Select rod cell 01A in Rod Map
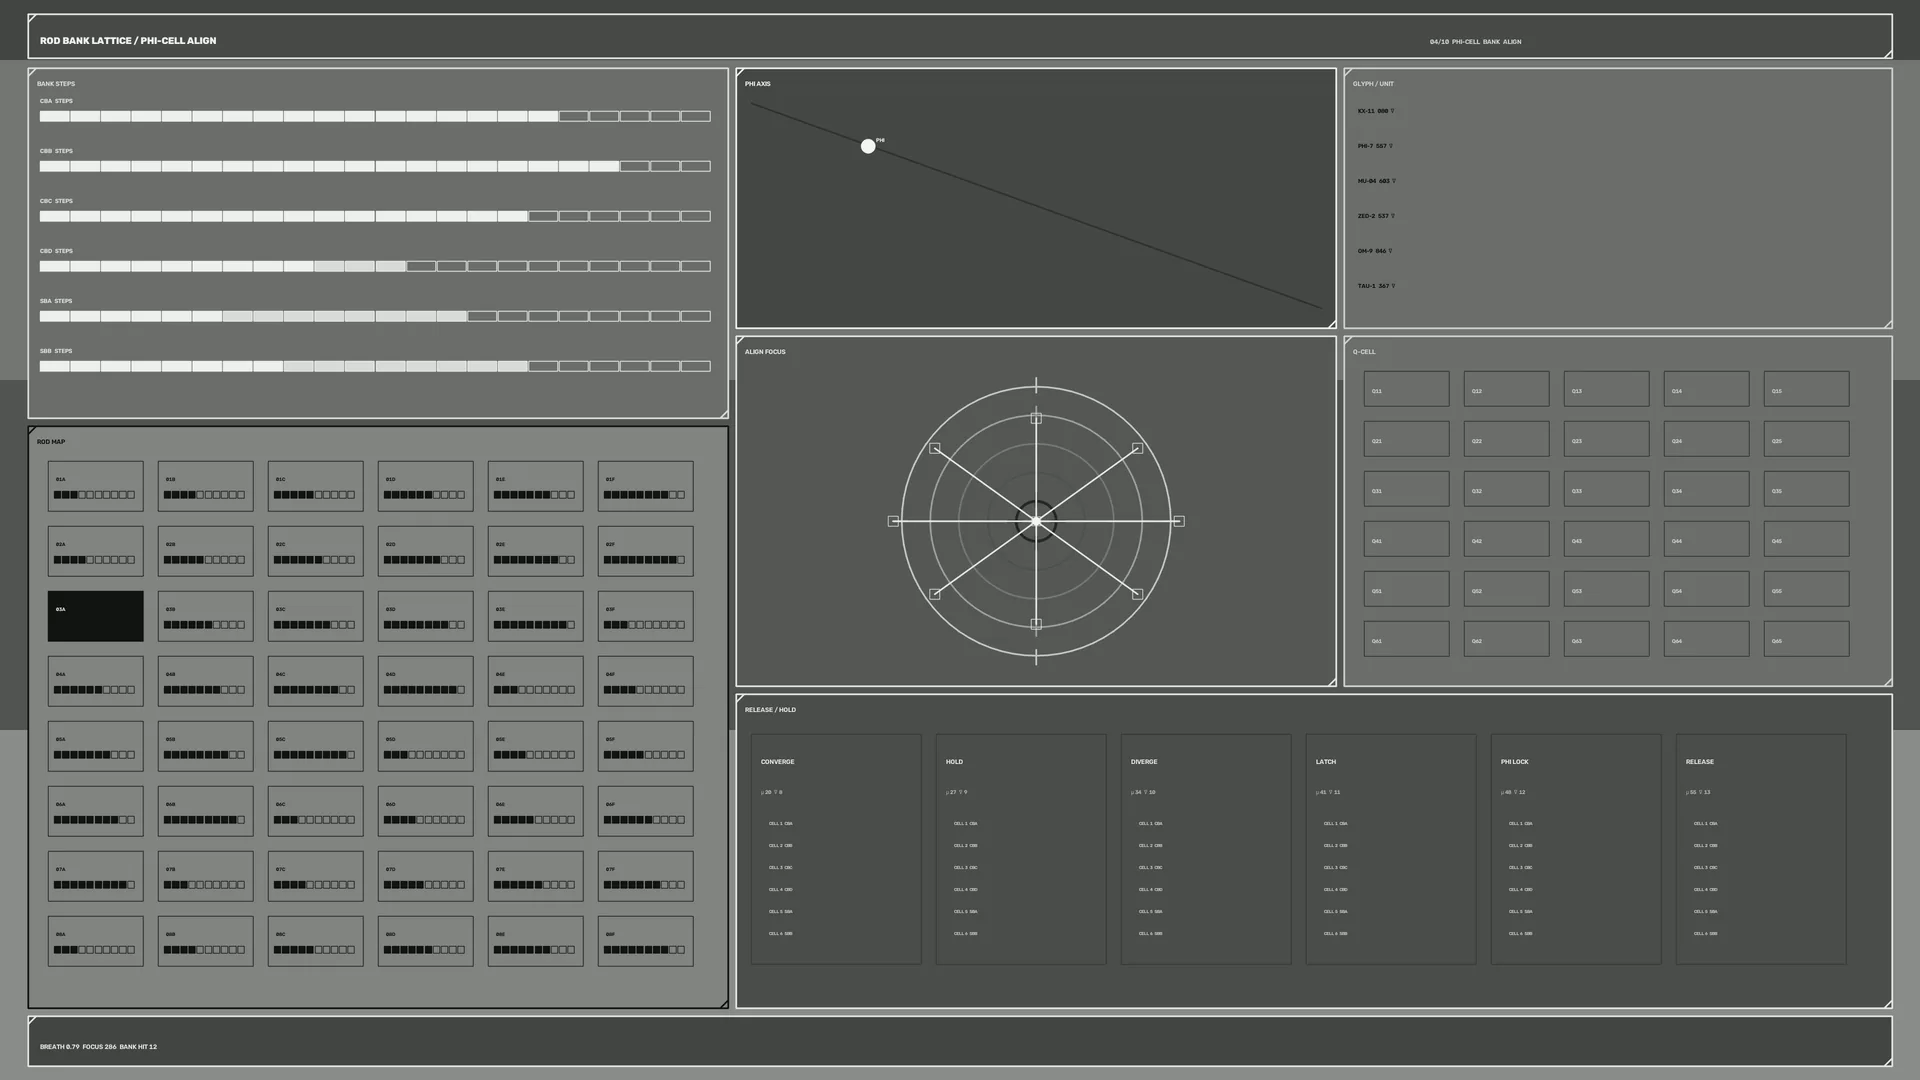This screenshot has height=1080, width=1920. click(x=95, y=486)
